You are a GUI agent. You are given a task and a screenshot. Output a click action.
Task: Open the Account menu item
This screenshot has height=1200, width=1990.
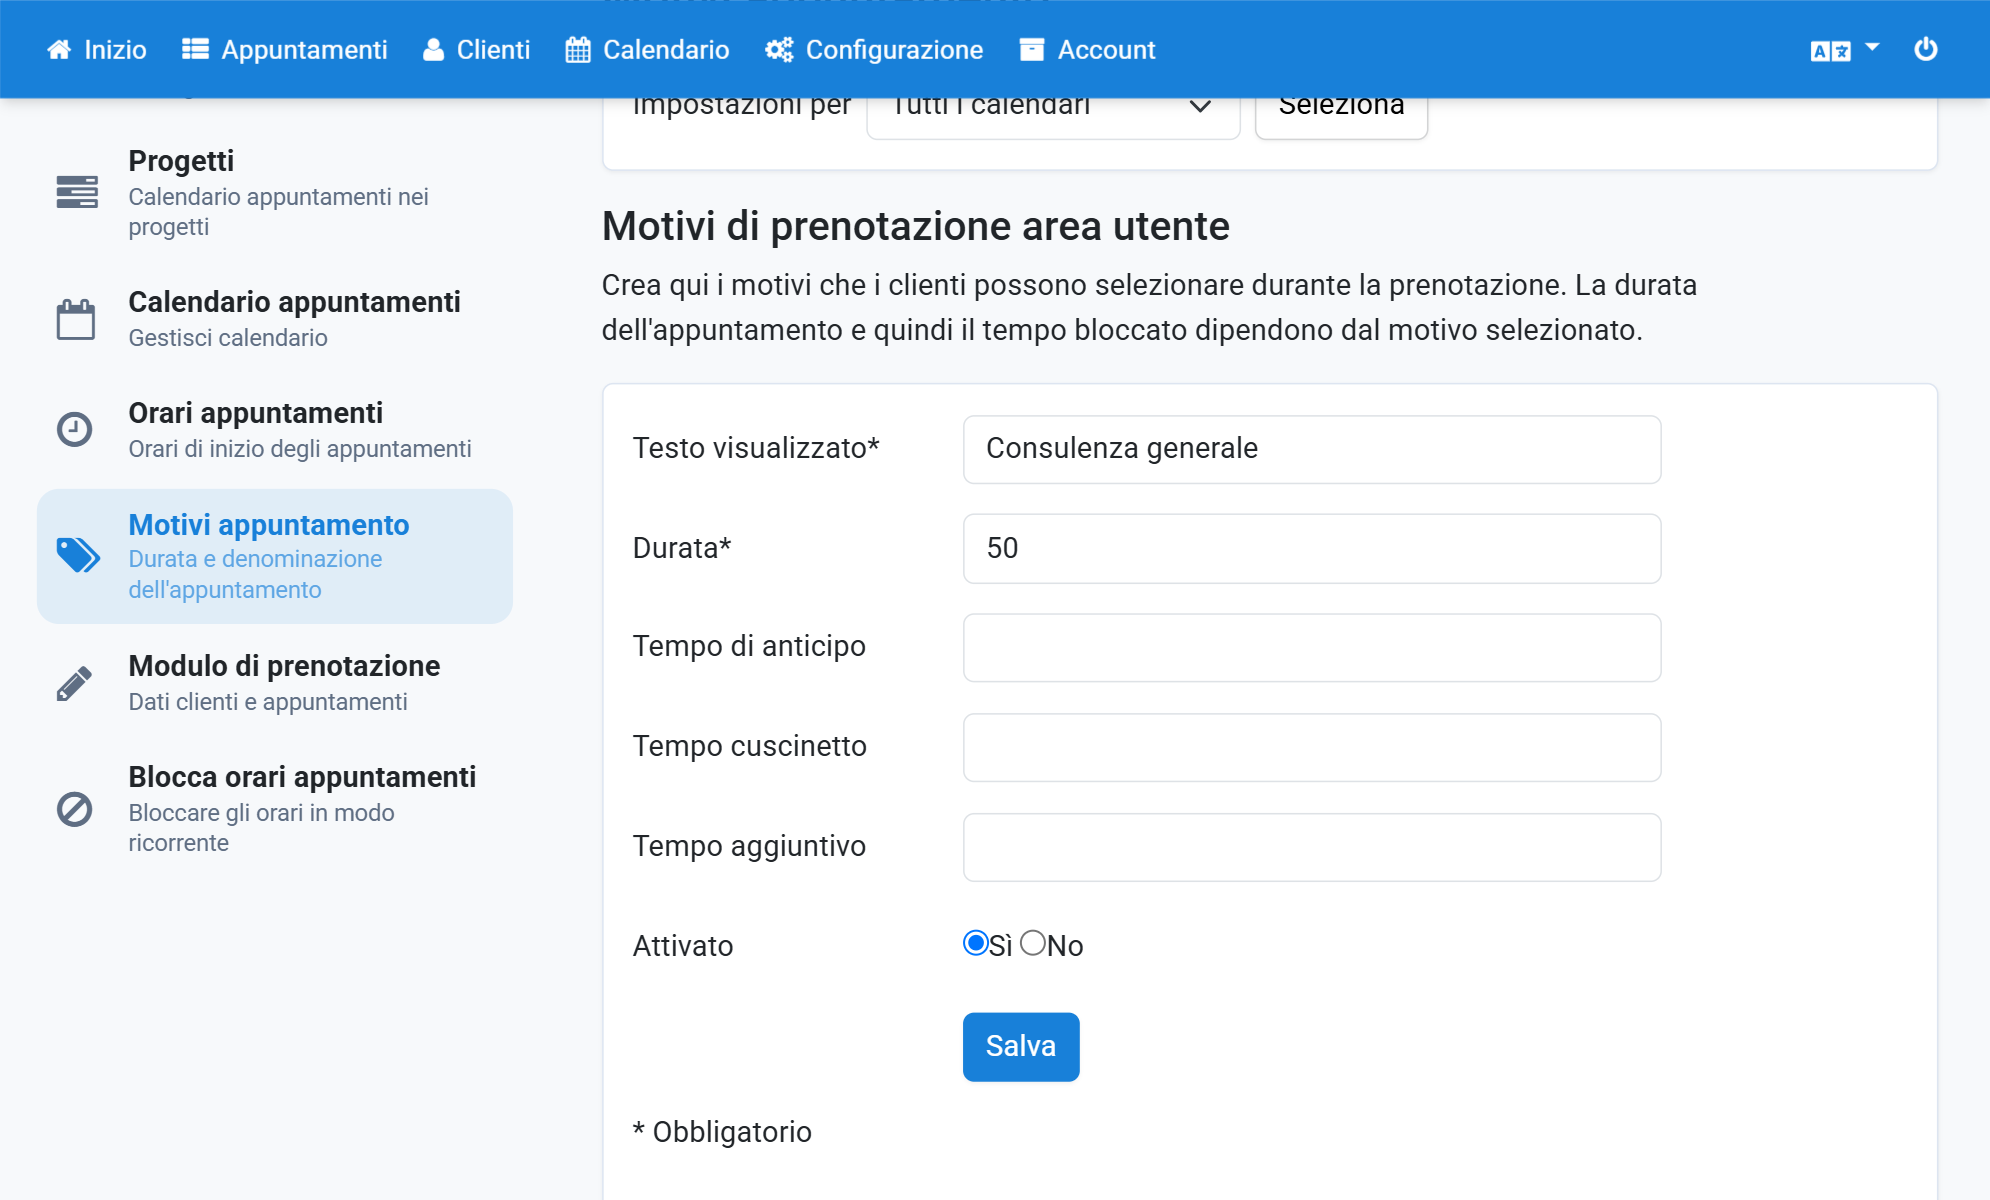[x=1088, y=50]
